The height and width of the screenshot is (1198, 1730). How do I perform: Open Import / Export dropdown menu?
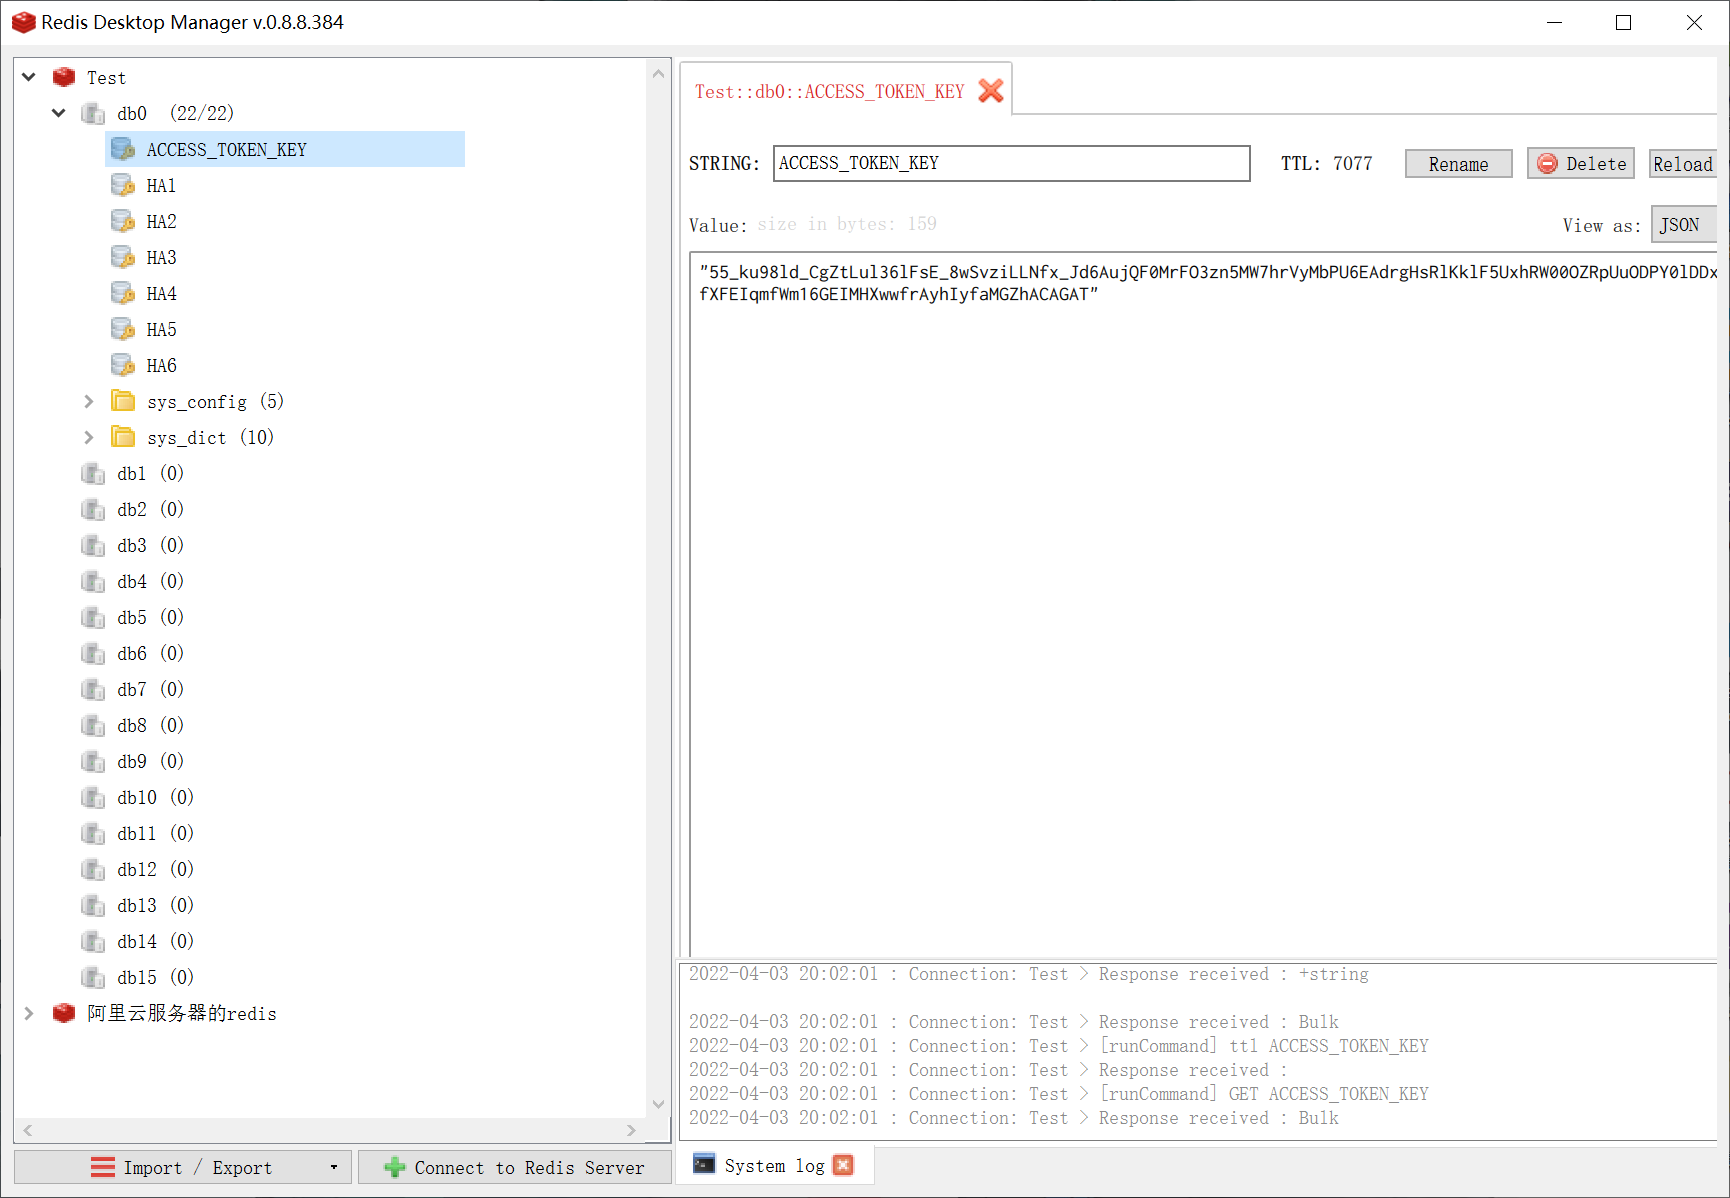tap(334, 1167)
